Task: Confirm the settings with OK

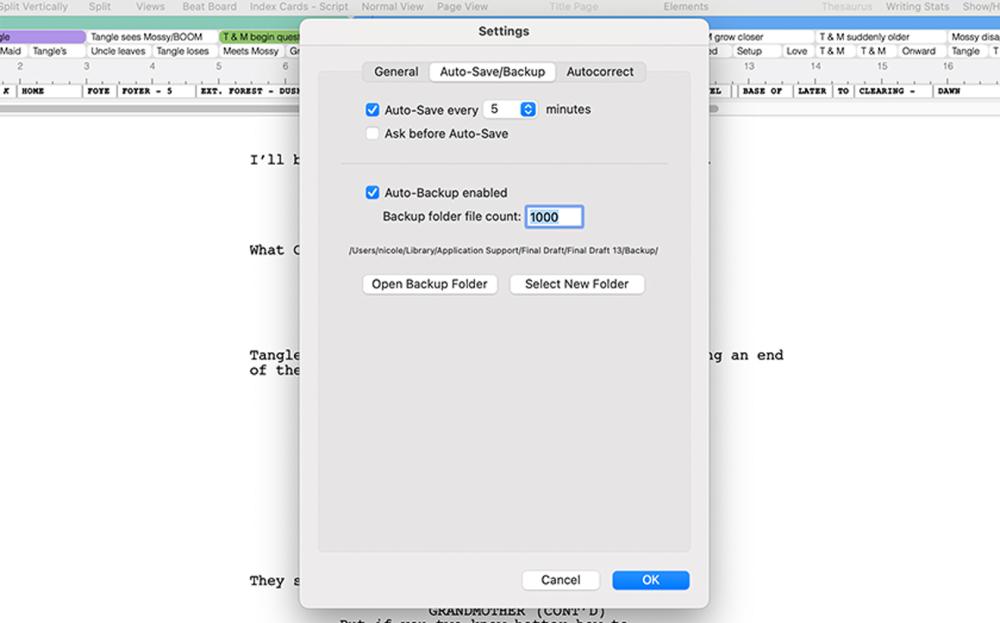Action: coord(650,580)
